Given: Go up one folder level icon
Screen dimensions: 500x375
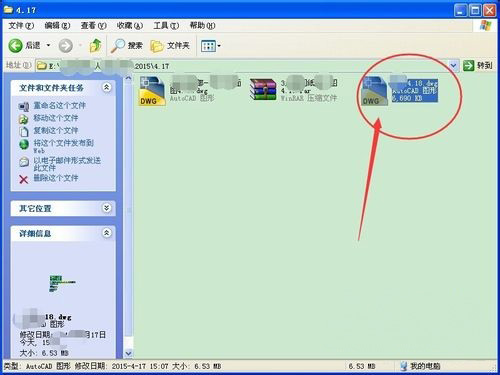Looking at the screenshot, I should coord(96,45).
